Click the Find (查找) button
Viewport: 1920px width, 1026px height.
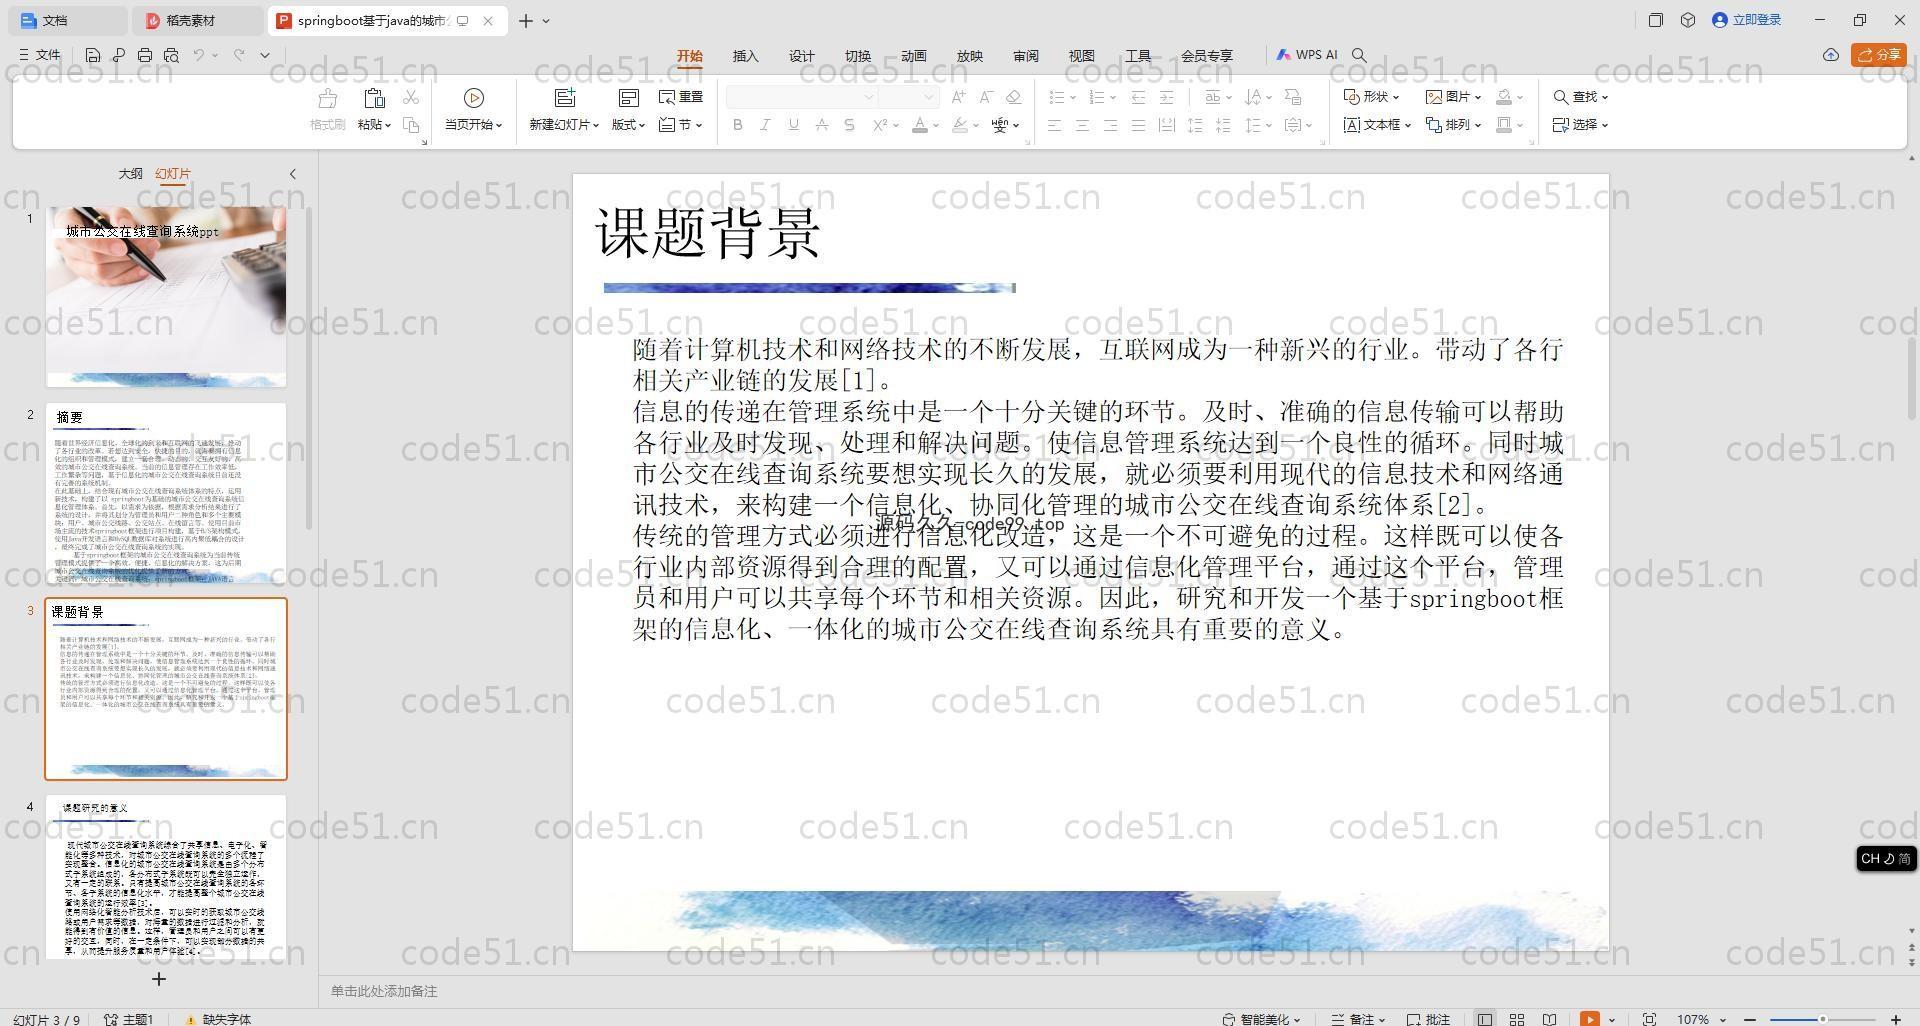click(1580, 97)
